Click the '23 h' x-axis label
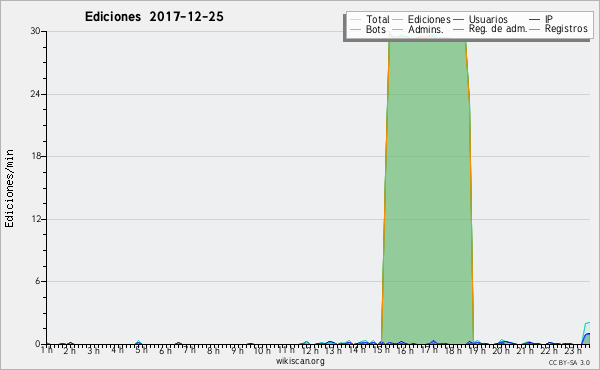 (572, 350)
